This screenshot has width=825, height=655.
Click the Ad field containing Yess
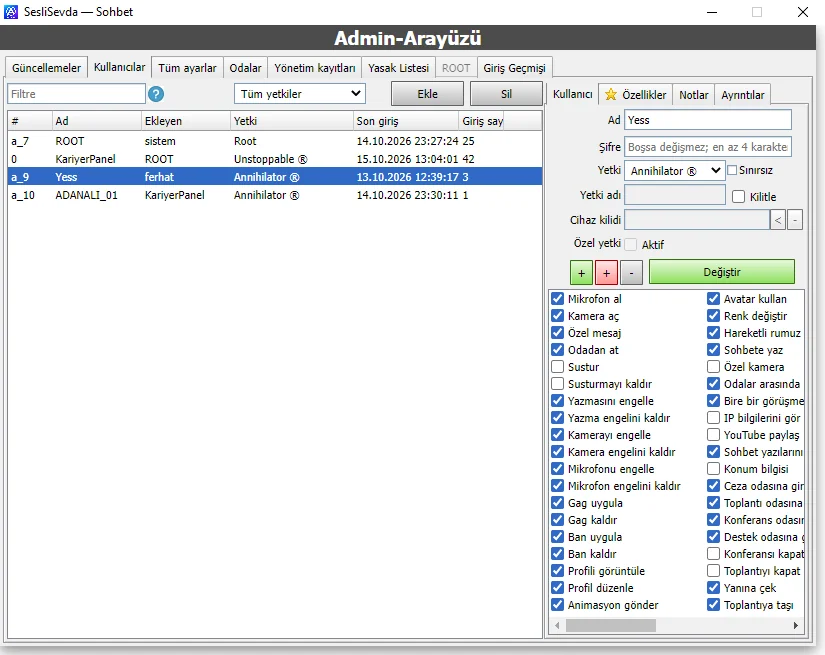708,120
